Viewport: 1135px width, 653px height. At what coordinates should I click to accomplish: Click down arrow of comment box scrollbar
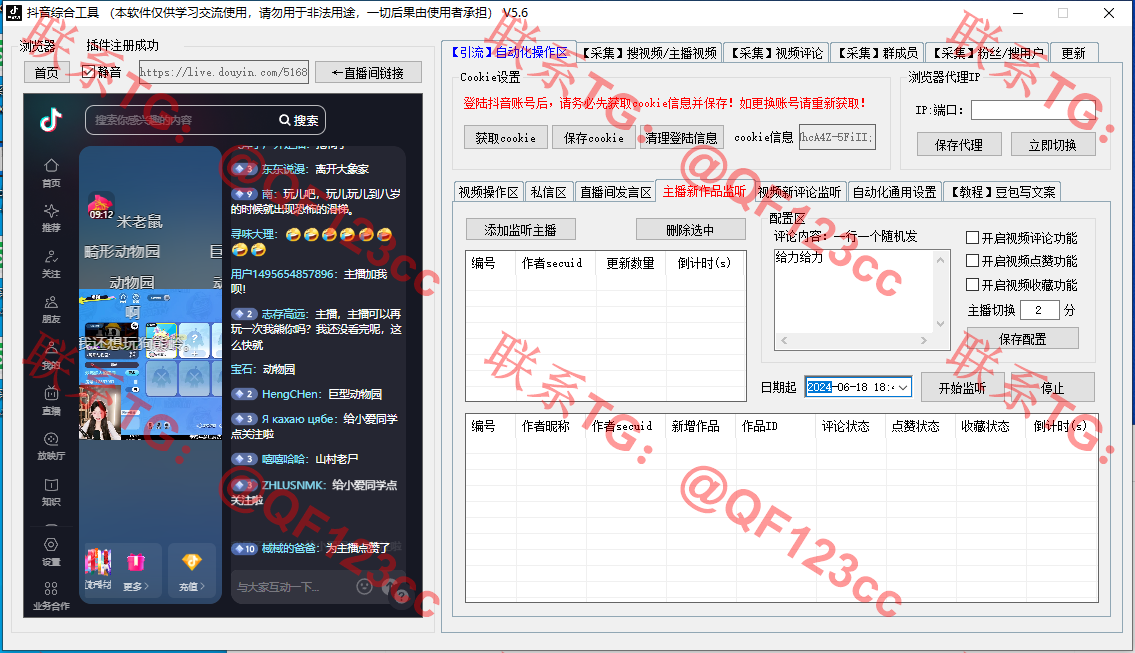(x=940, y=324)
